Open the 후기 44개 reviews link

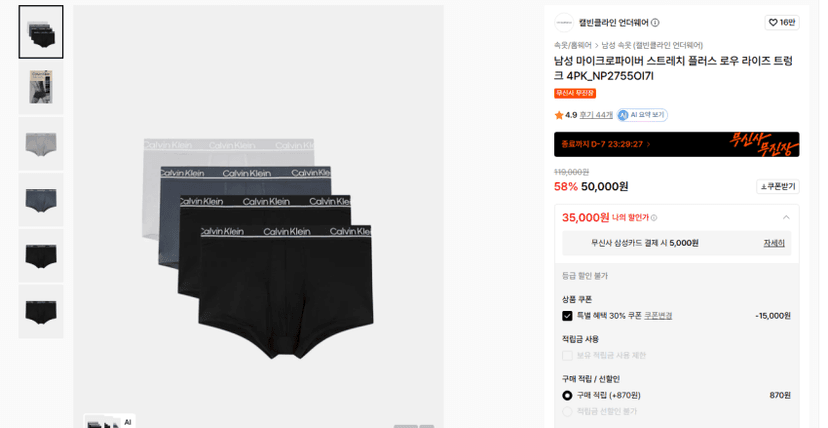click(596, 115)
